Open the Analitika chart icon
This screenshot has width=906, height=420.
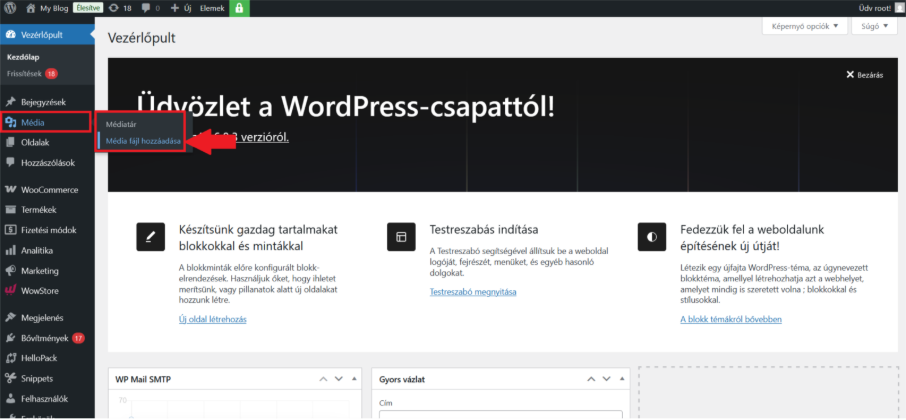pos(10,250)
